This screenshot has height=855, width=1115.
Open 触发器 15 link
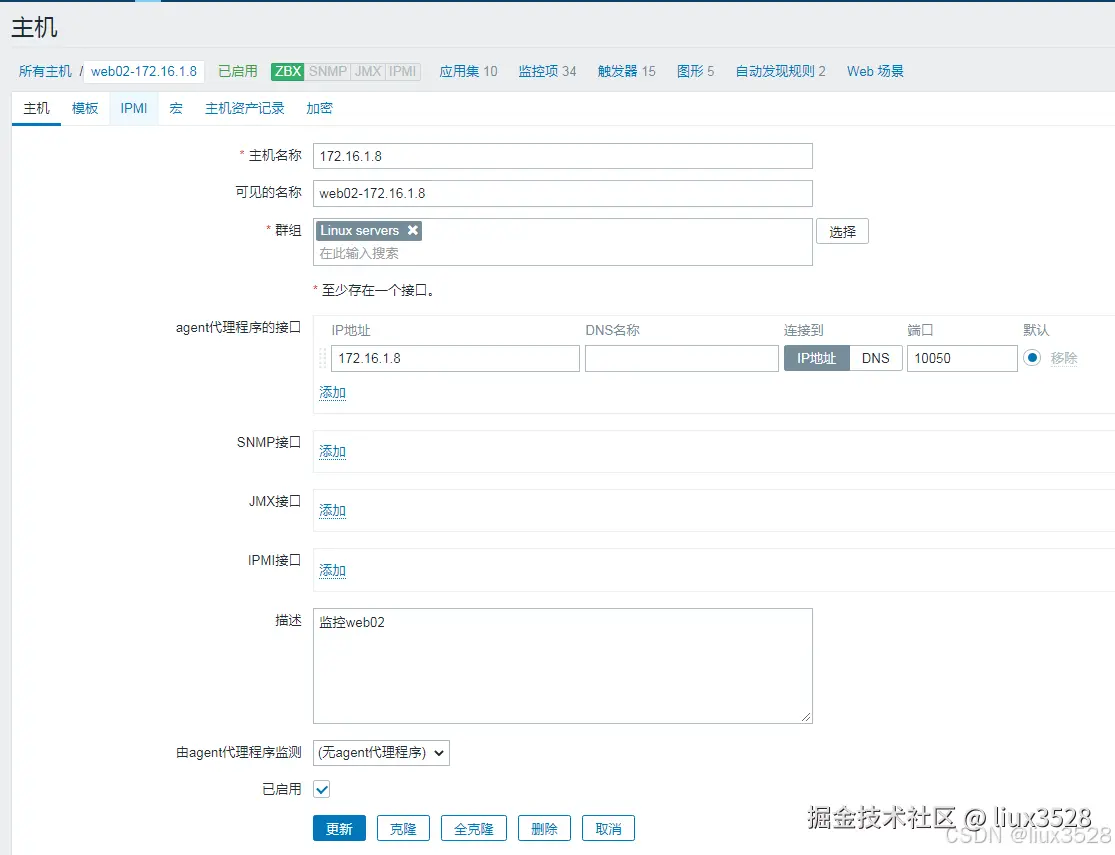tap(626, 71)
